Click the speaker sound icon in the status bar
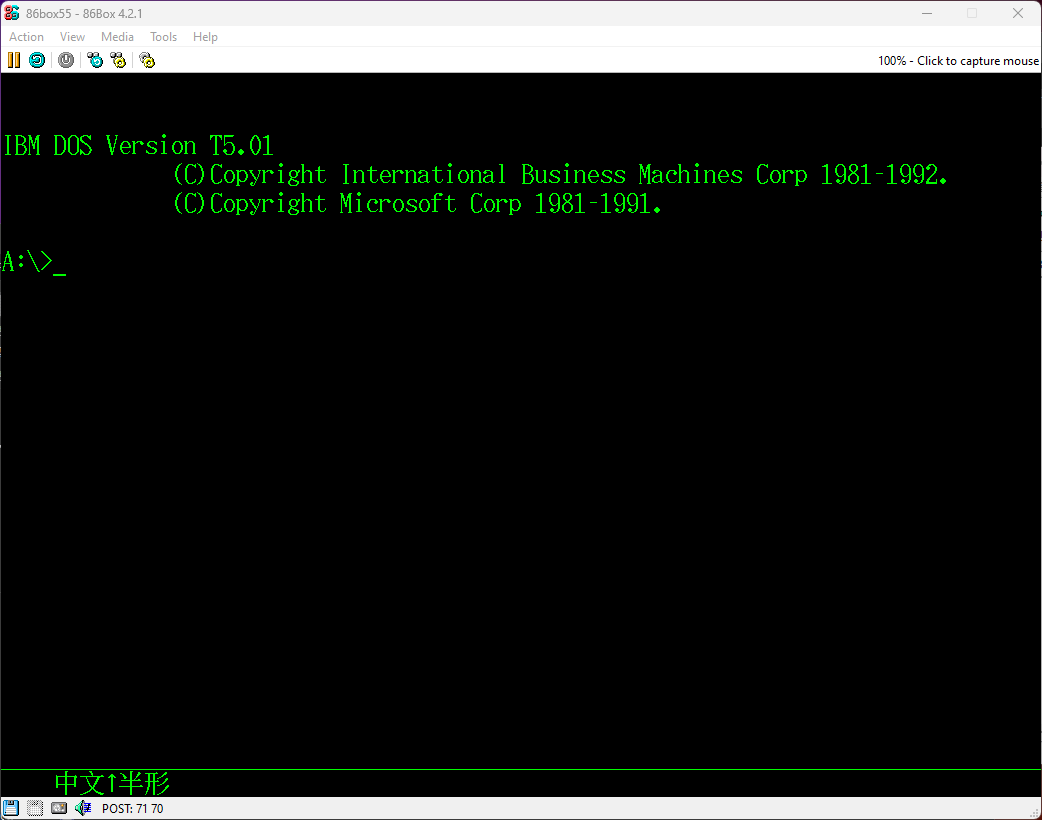This screenshot has width=1042, height=820. click(83, 808)
